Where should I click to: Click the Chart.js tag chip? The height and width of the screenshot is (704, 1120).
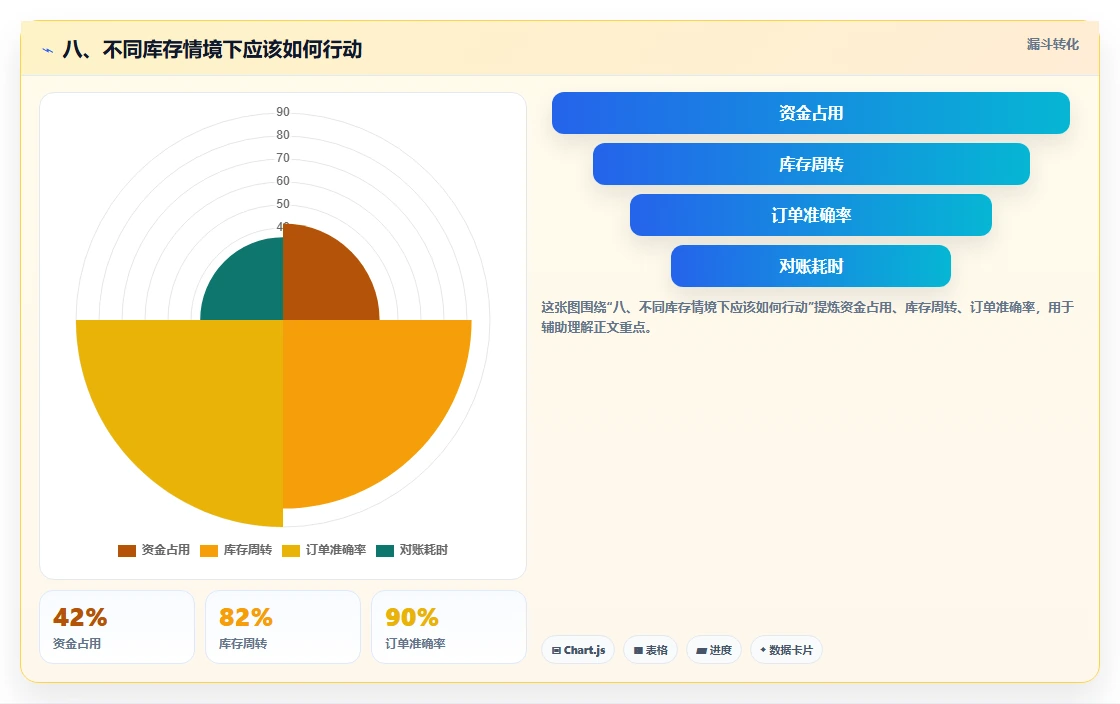578,650
